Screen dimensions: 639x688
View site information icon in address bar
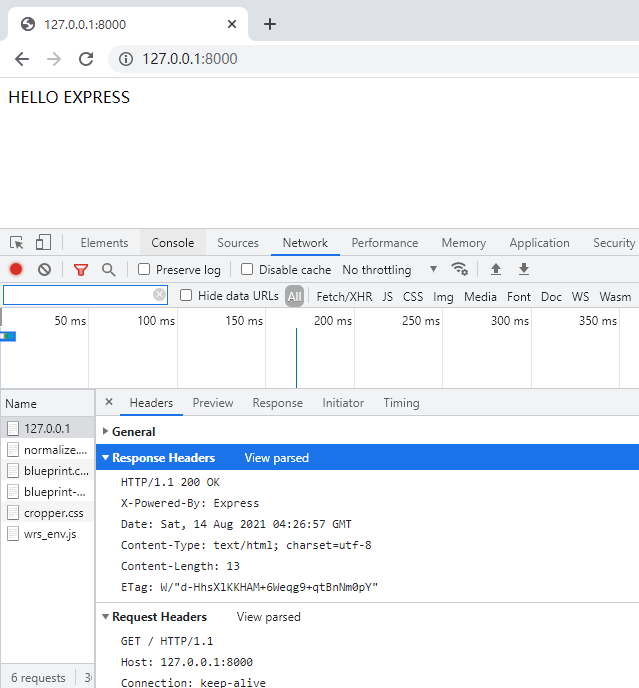(126, 59)
